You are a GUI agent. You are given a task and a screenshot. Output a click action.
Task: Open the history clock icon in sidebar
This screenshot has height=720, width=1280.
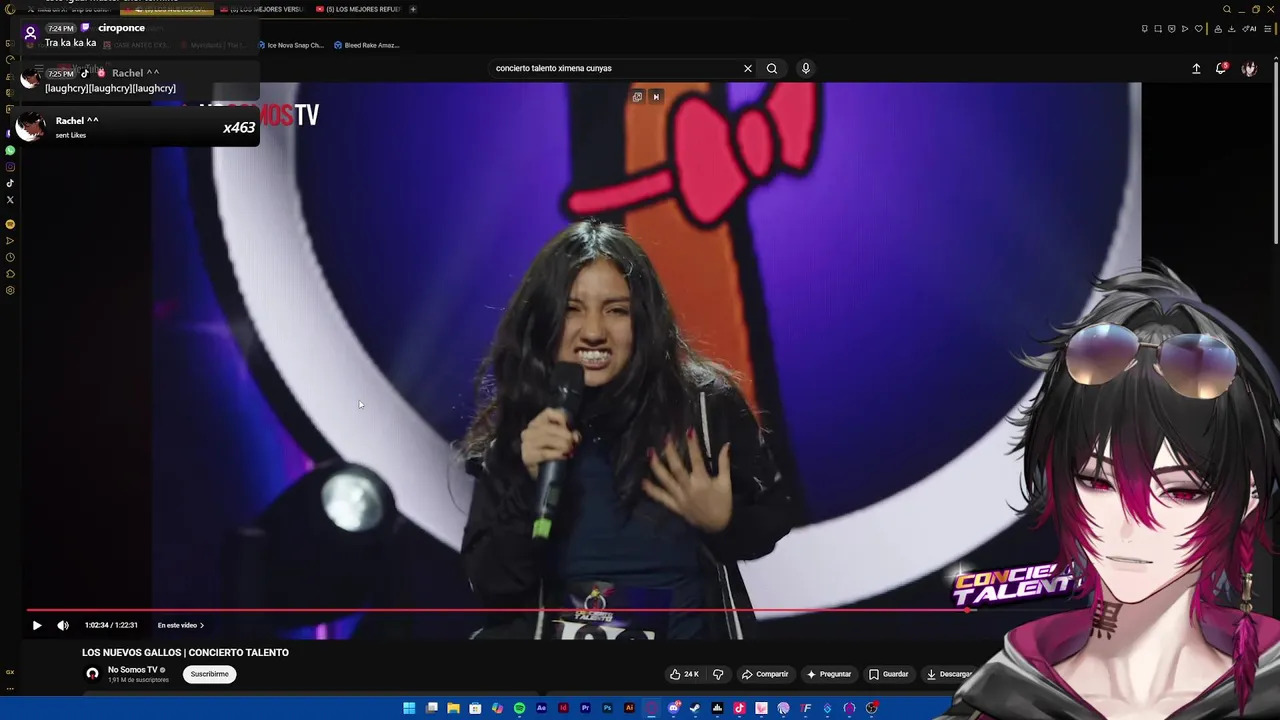pos(10,257)
